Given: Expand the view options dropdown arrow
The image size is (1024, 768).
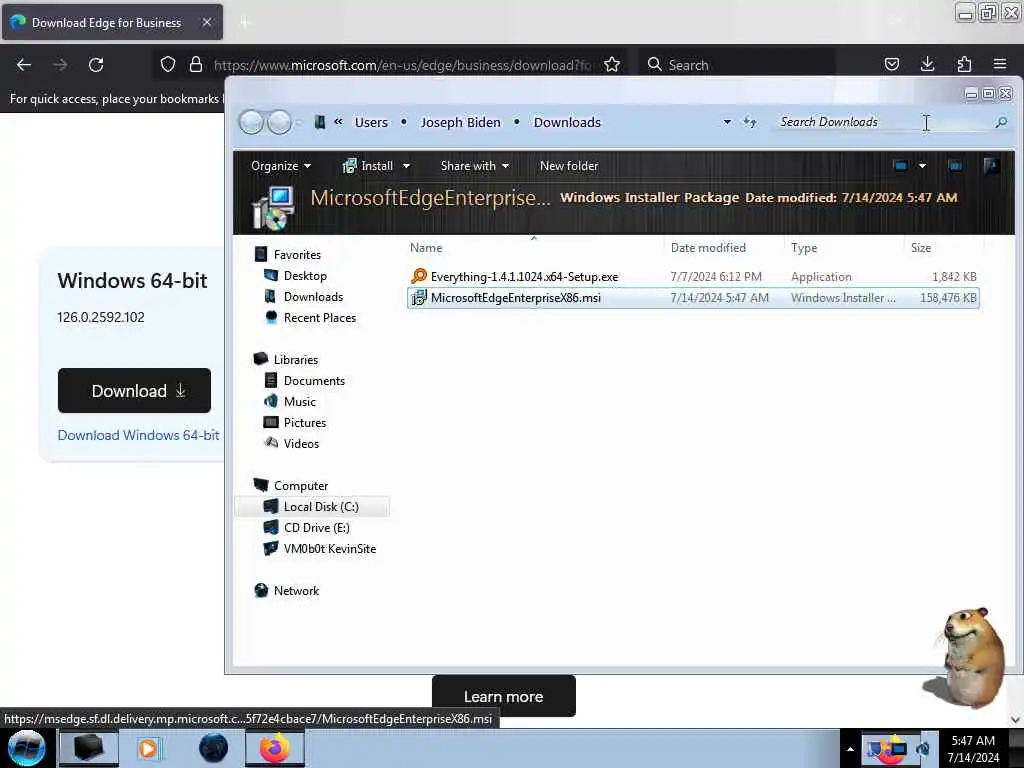Looking at the screenshot, I should pos(922,166).
